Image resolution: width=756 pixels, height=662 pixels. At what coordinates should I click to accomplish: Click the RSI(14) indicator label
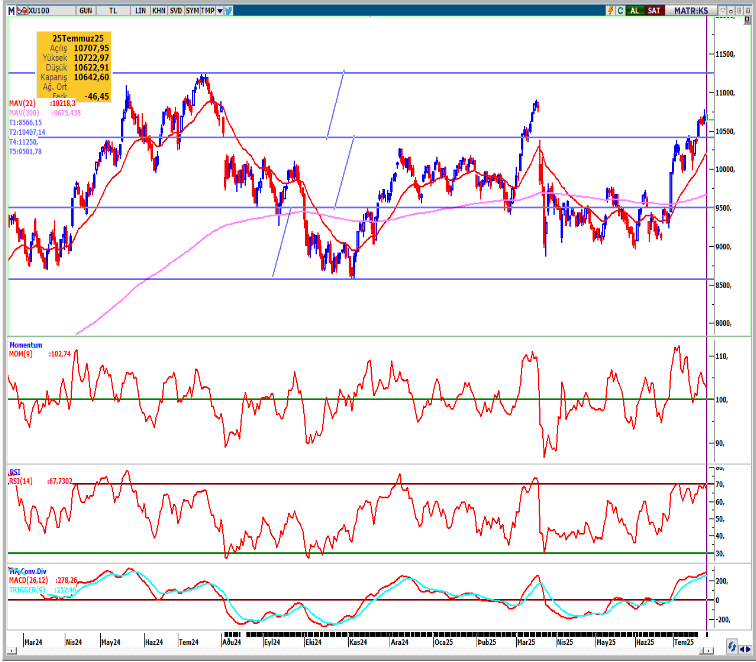21,481
